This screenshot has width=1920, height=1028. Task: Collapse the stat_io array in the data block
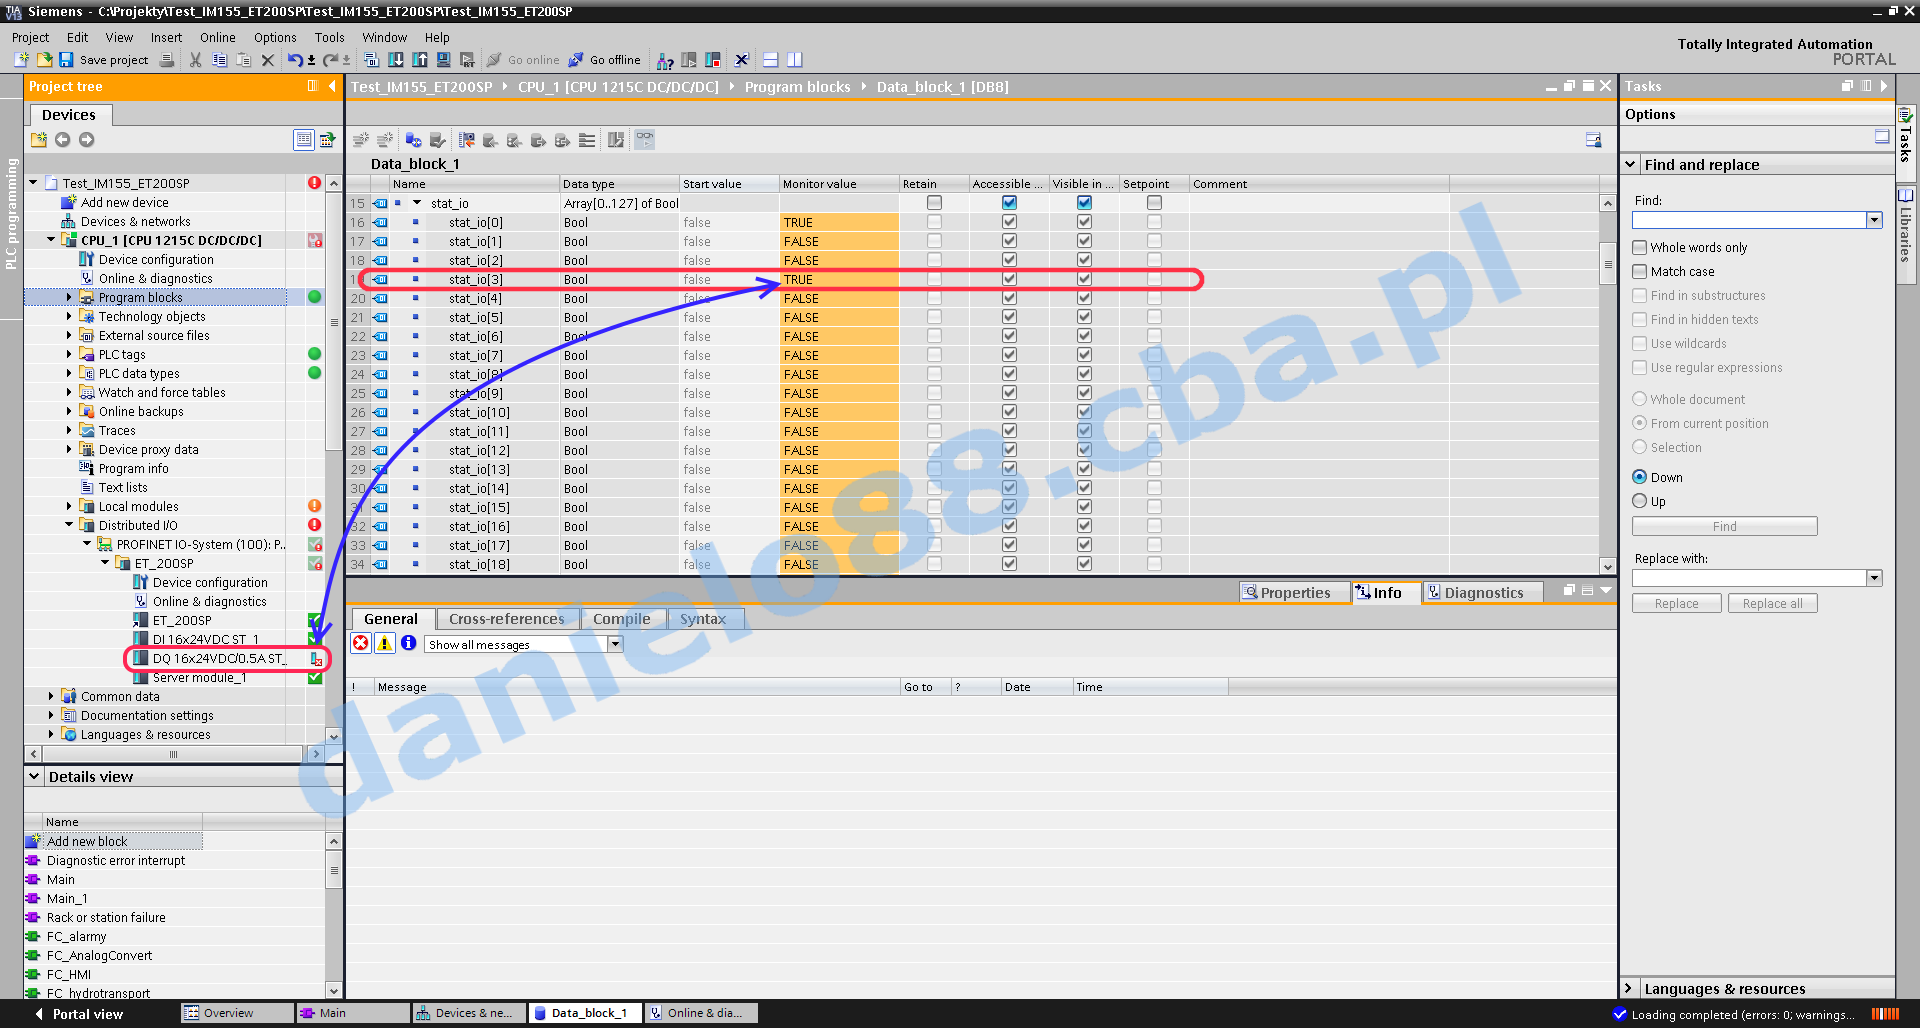tap(417, 203)
